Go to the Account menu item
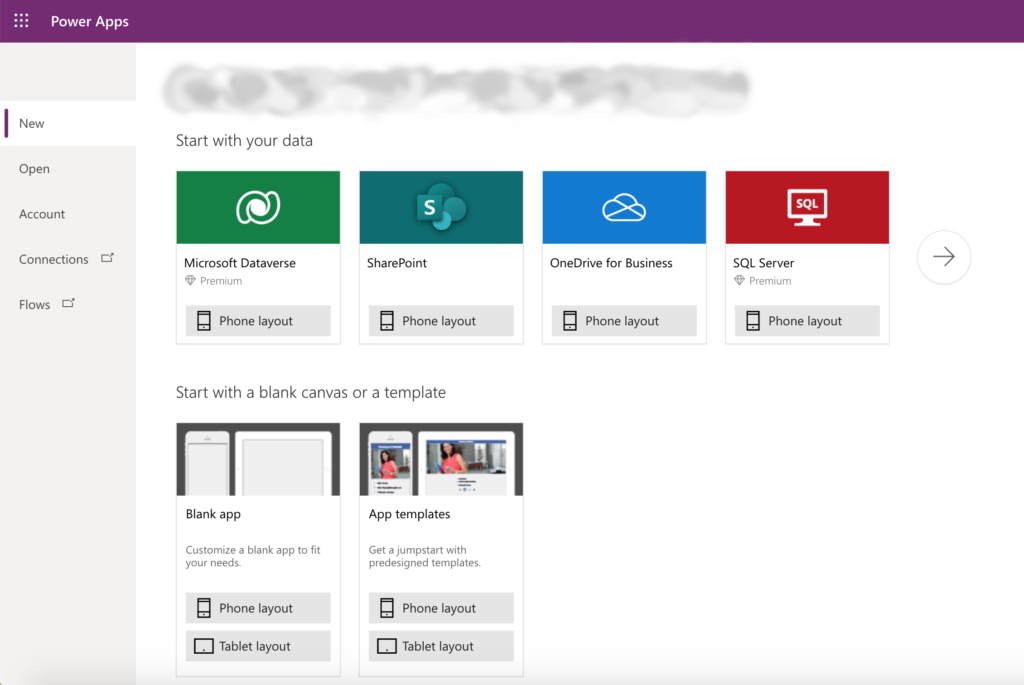 68,214
